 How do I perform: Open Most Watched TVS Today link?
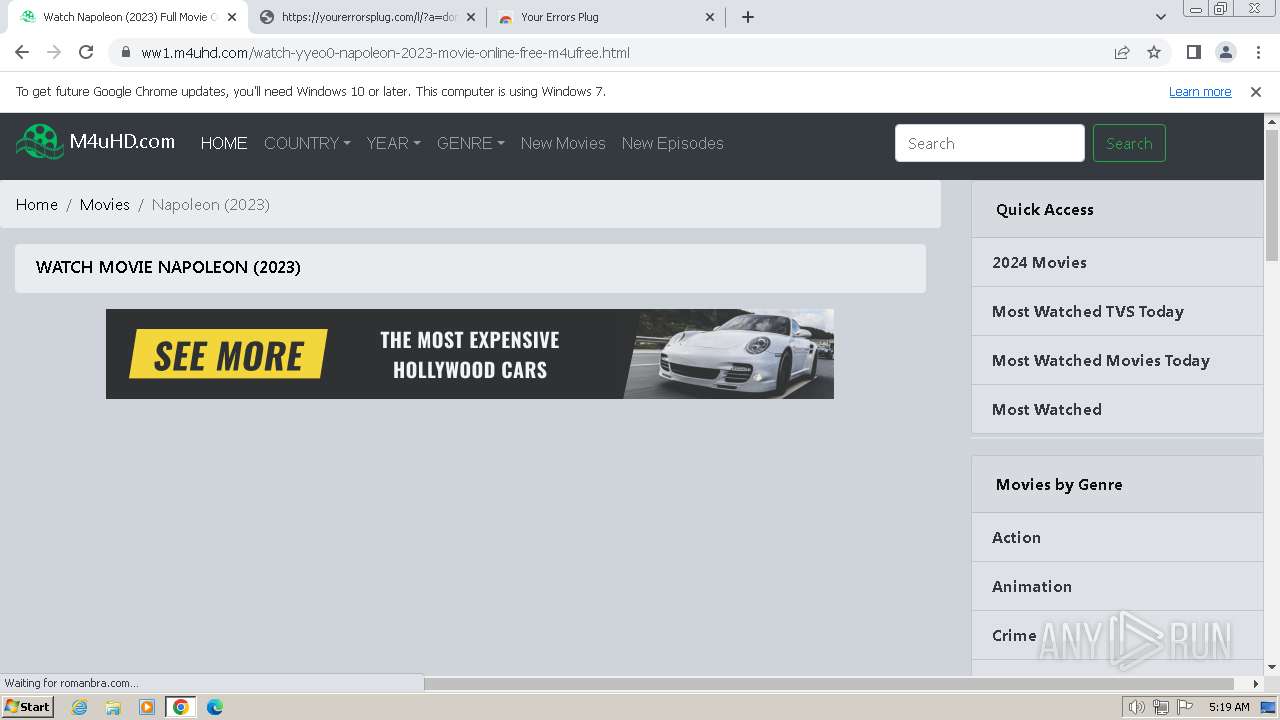[1117, 311]
